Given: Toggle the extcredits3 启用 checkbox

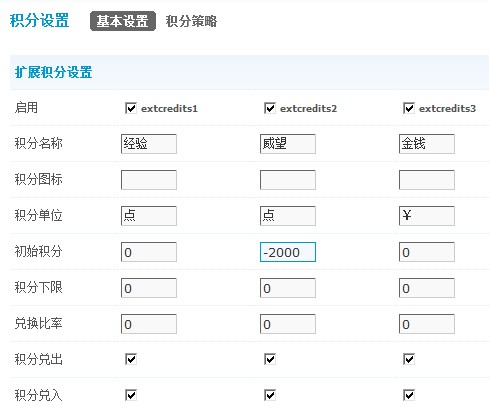Looking at the screenshot, I should 409,108.
